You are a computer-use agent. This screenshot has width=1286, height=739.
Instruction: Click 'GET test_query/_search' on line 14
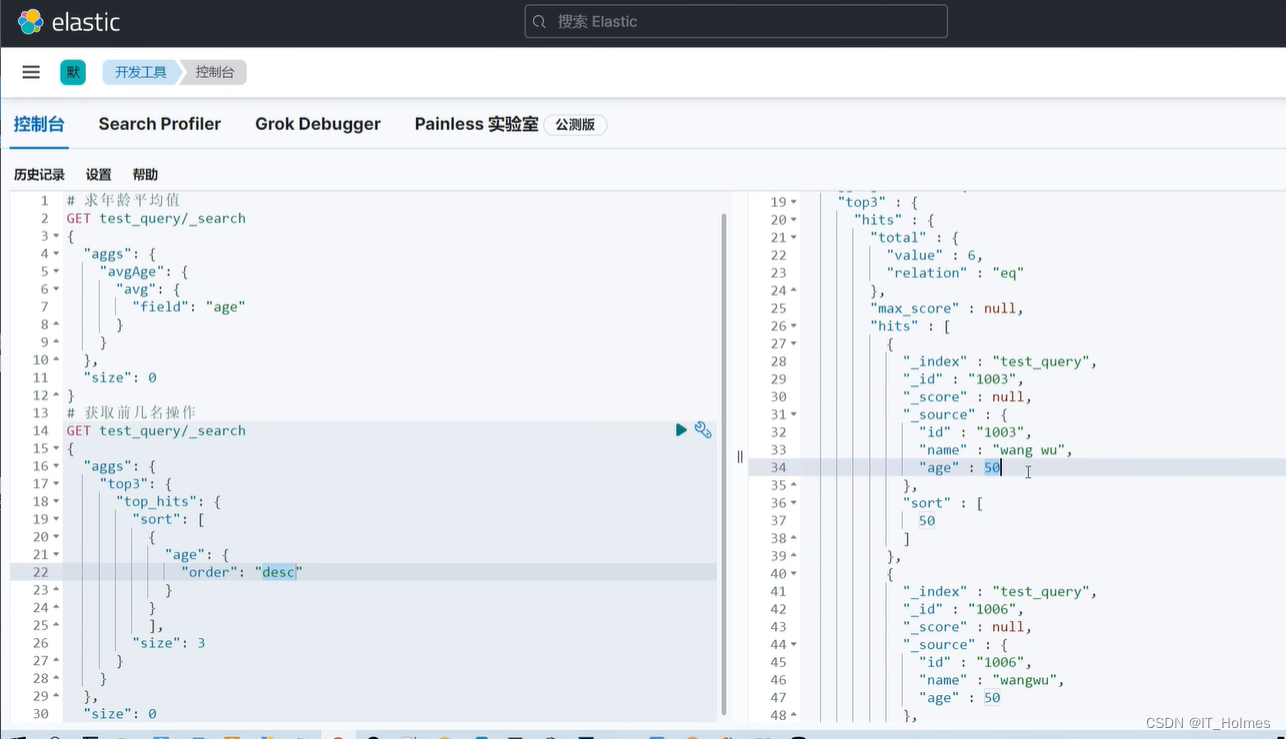156,431
